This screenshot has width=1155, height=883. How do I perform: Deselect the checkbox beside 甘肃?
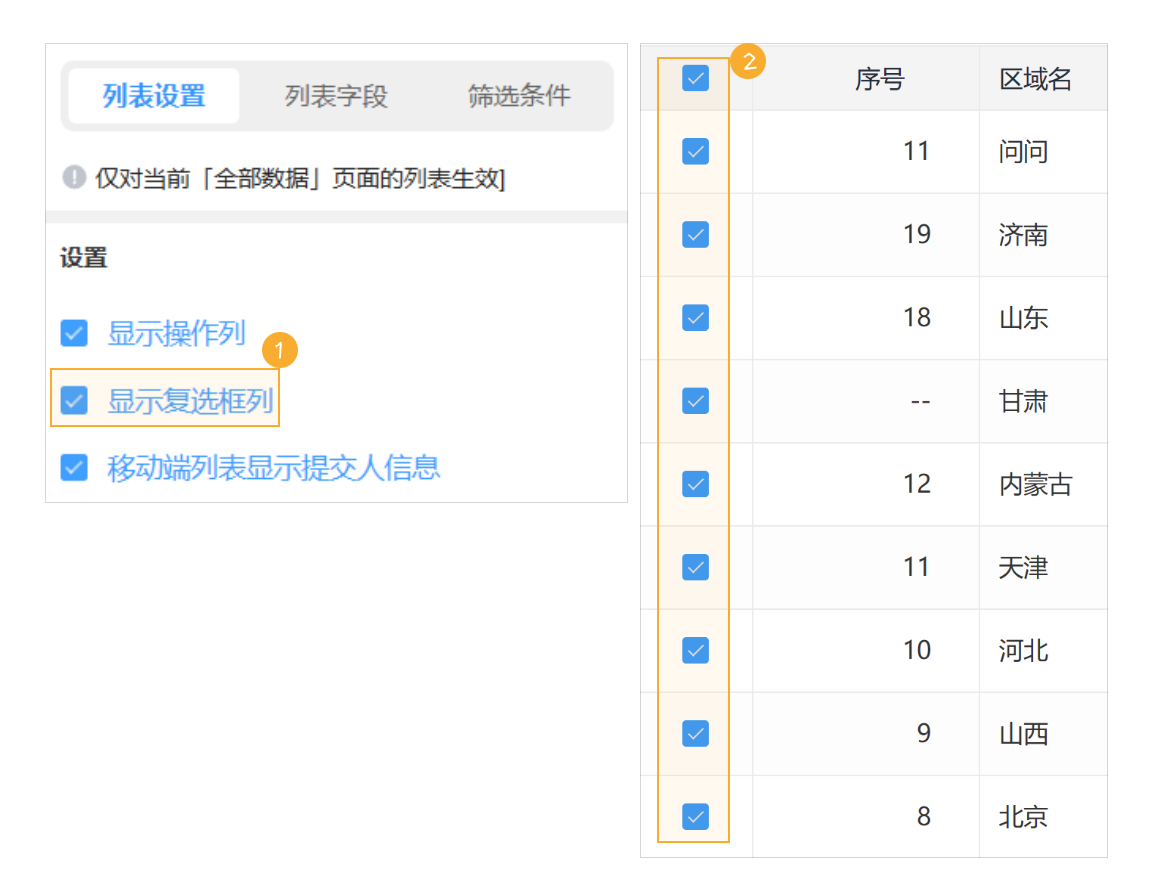tap(695, 400)
